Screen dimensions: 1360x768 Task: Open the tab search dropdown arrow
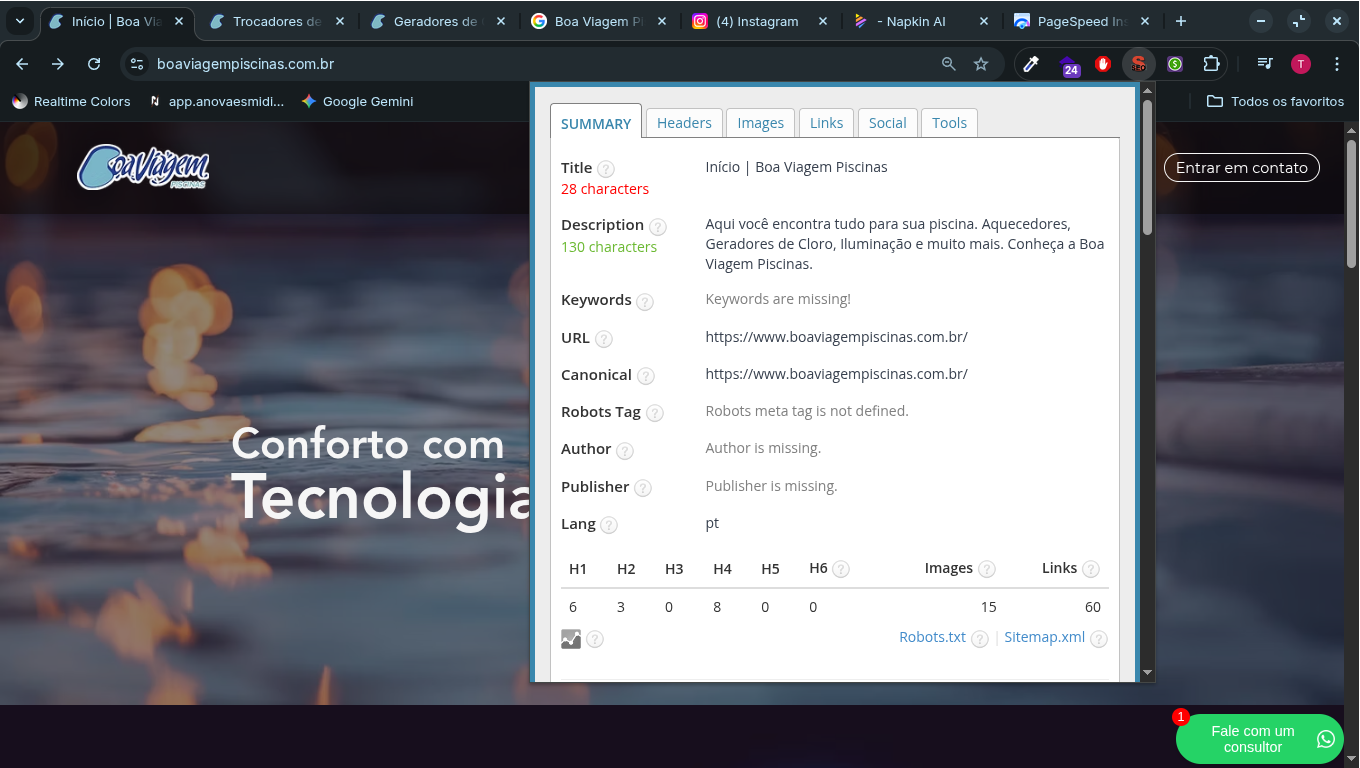pyautogui.click(x=20, y=21)
